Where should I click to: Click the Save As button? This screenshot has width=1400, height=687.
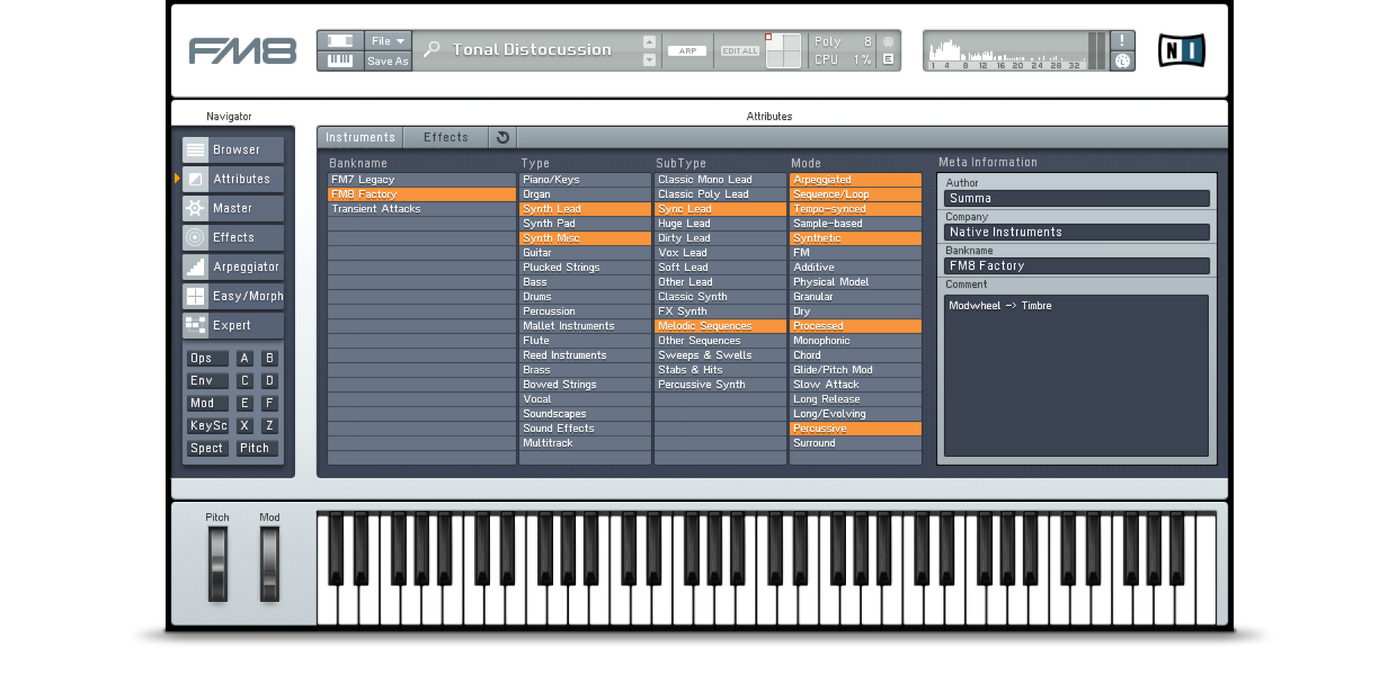(388, 61)
